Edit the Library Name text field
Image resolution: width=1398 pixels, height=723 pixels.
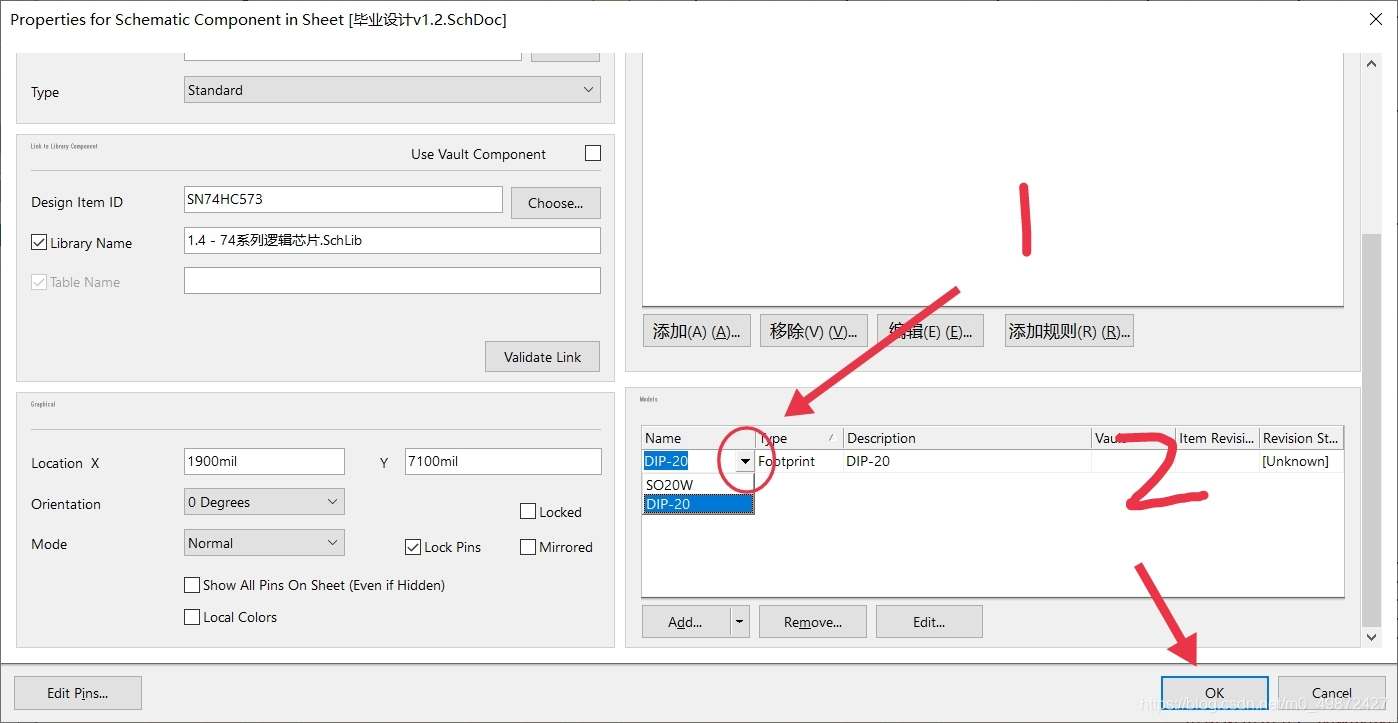pyautogui.click(x=392, y=240)
